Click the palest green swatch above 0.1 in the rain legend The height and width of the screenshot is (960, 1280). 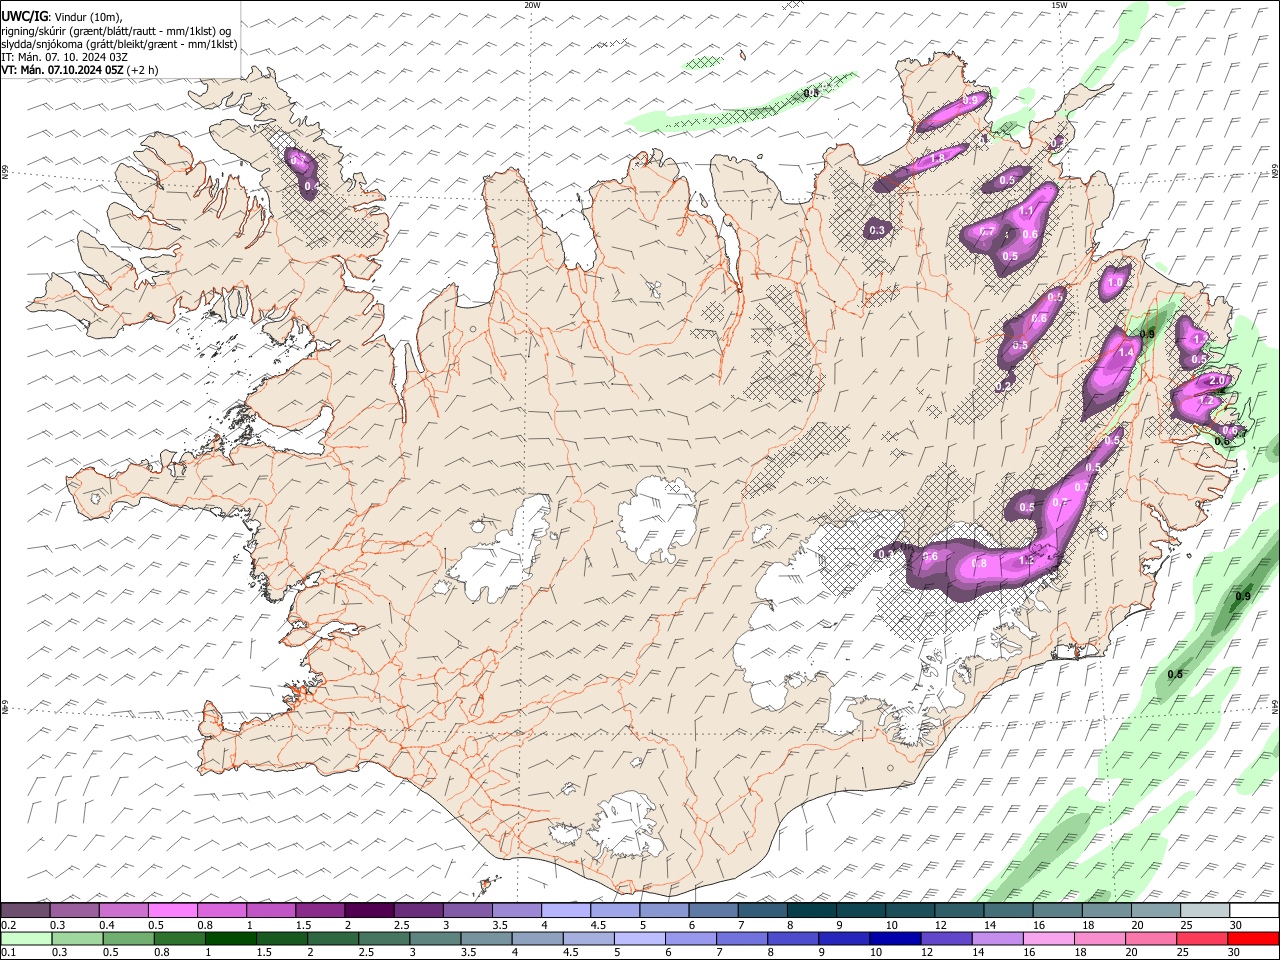click(26, 938)
